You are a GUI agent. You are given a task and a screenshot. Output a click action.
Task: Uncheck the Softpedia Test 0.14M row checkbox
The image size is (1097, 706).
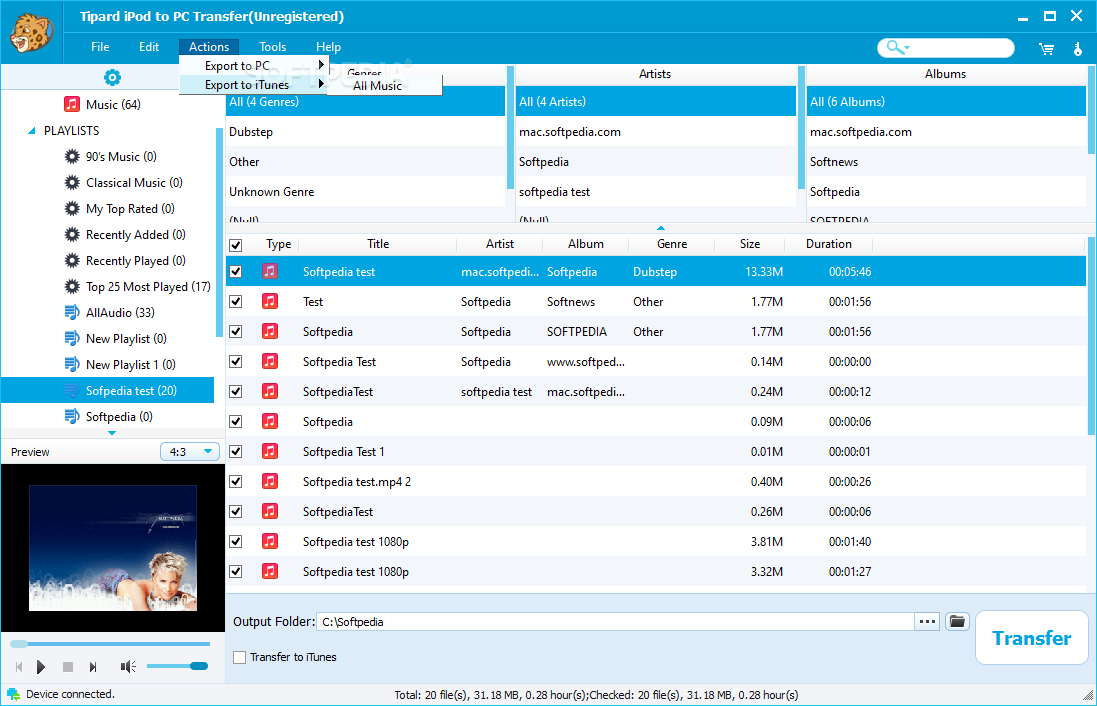[x=236, y=362]
